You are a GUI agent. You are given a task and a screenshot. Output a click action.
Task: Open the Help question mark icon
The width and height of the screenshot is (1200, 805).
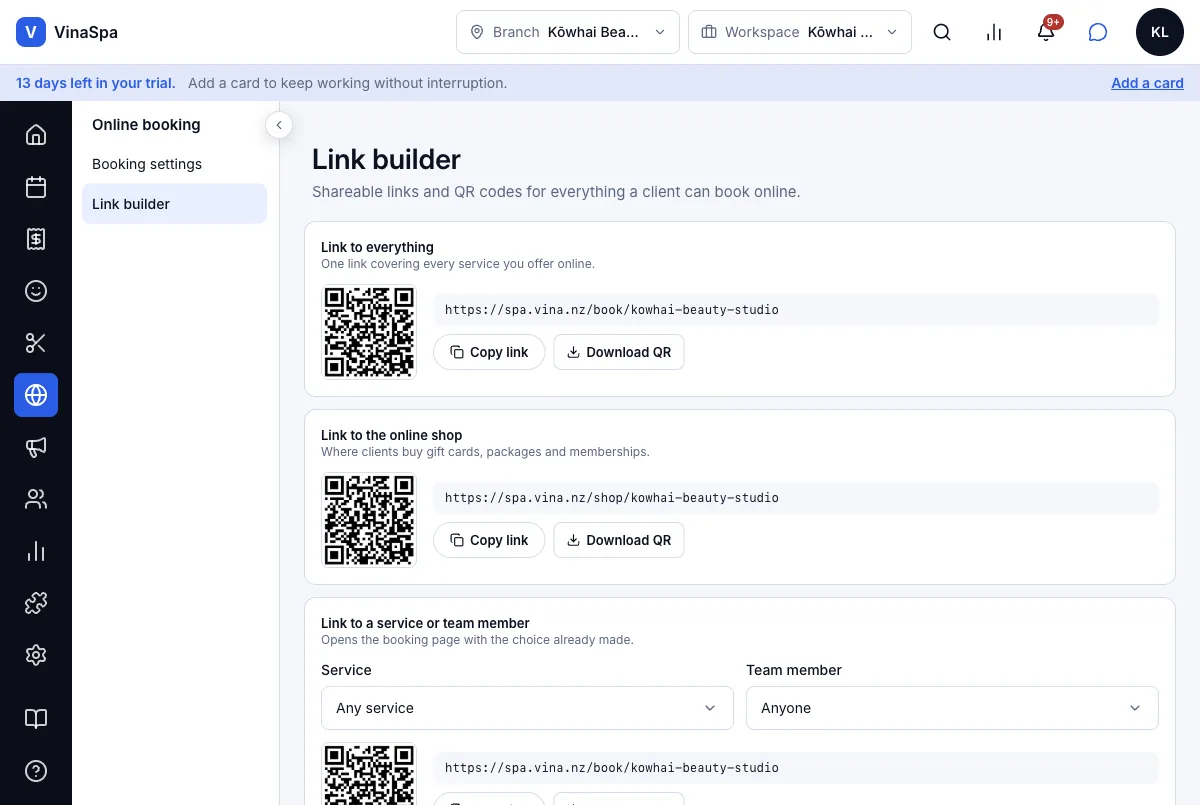pos(36,771)
